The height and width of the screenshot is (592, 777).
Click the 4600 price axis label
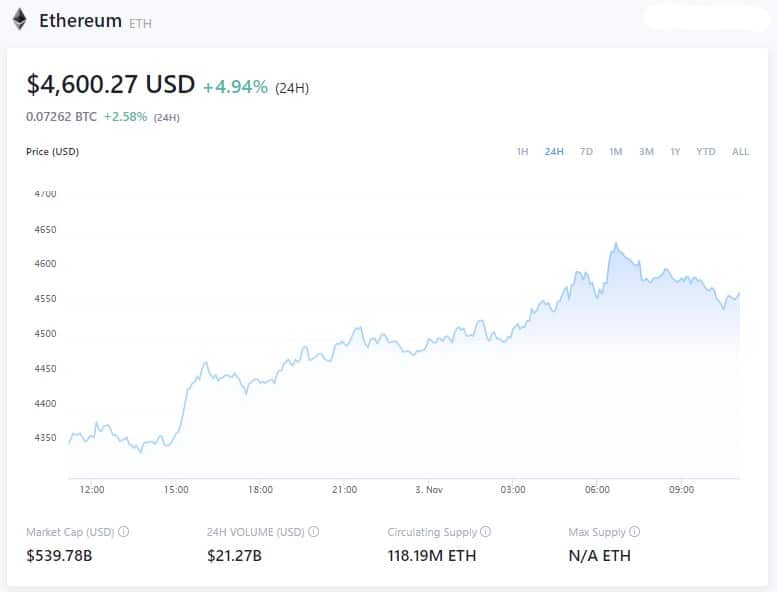[45, 264]
